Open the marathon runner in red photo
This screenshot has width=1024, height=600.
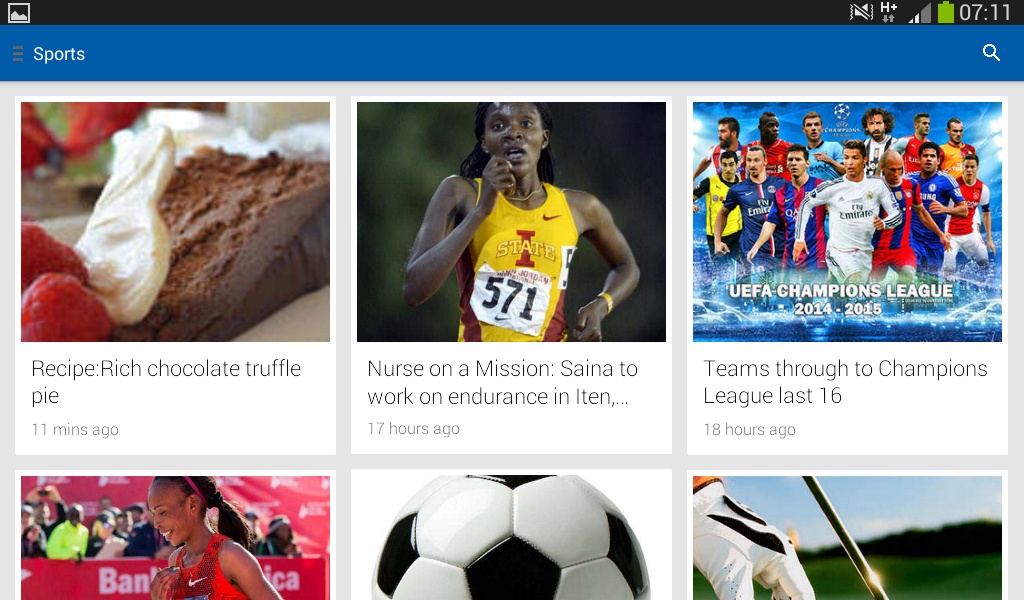(175, 537)
